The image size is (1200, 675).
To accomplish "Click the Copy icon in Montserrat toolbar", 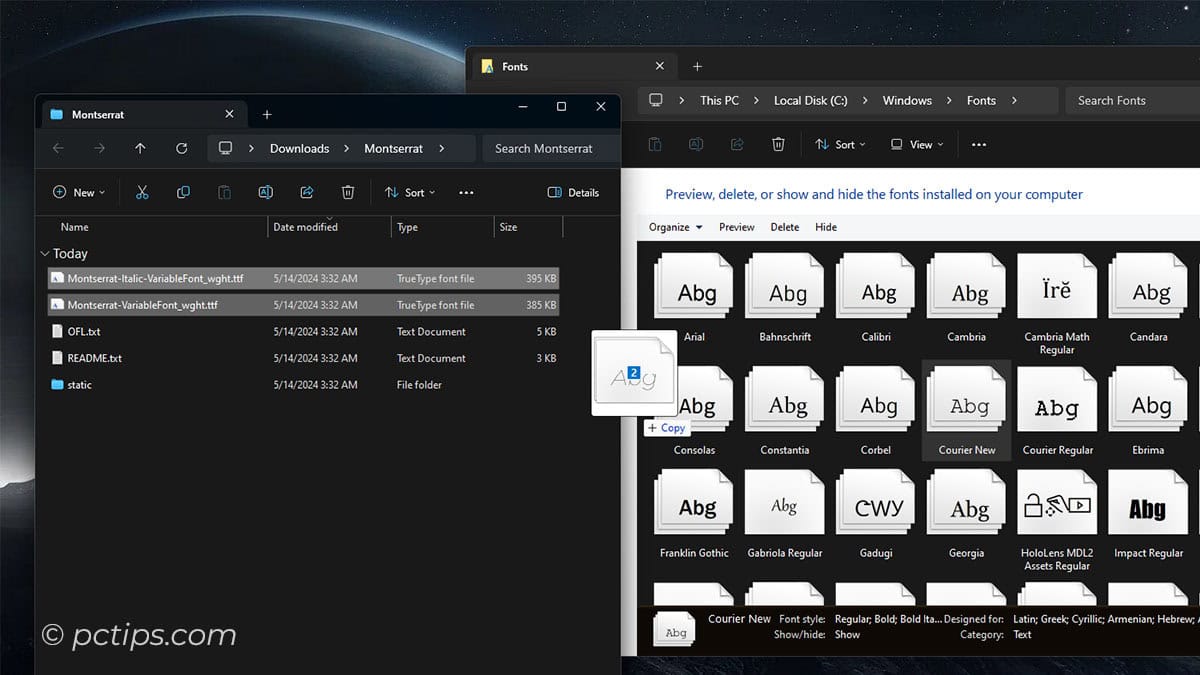I will (x=184, y=192).
